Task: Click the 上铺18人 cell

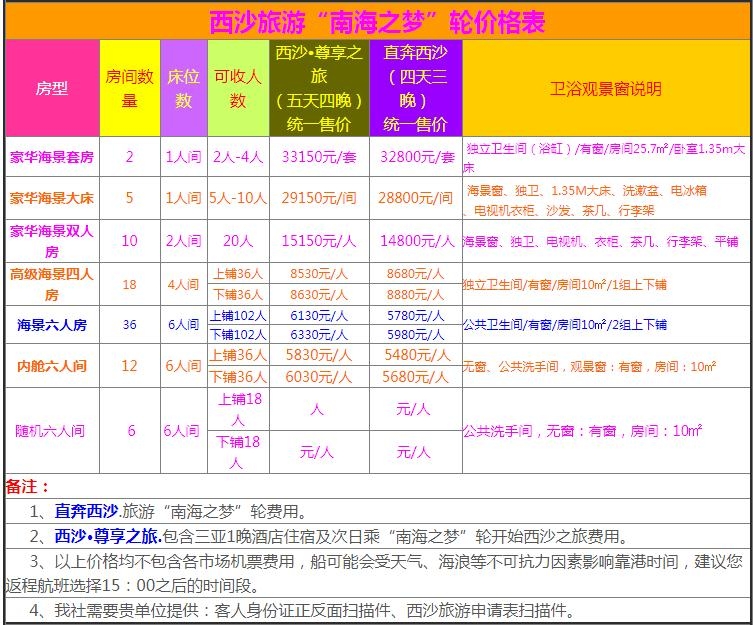Action: tap(239, 410)
